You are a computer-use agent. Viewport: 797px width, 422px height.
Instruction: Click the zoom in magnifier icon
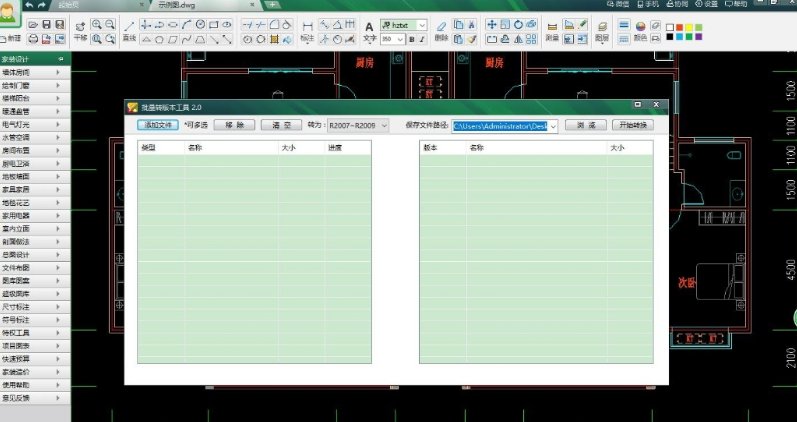[x=96, y=23]
